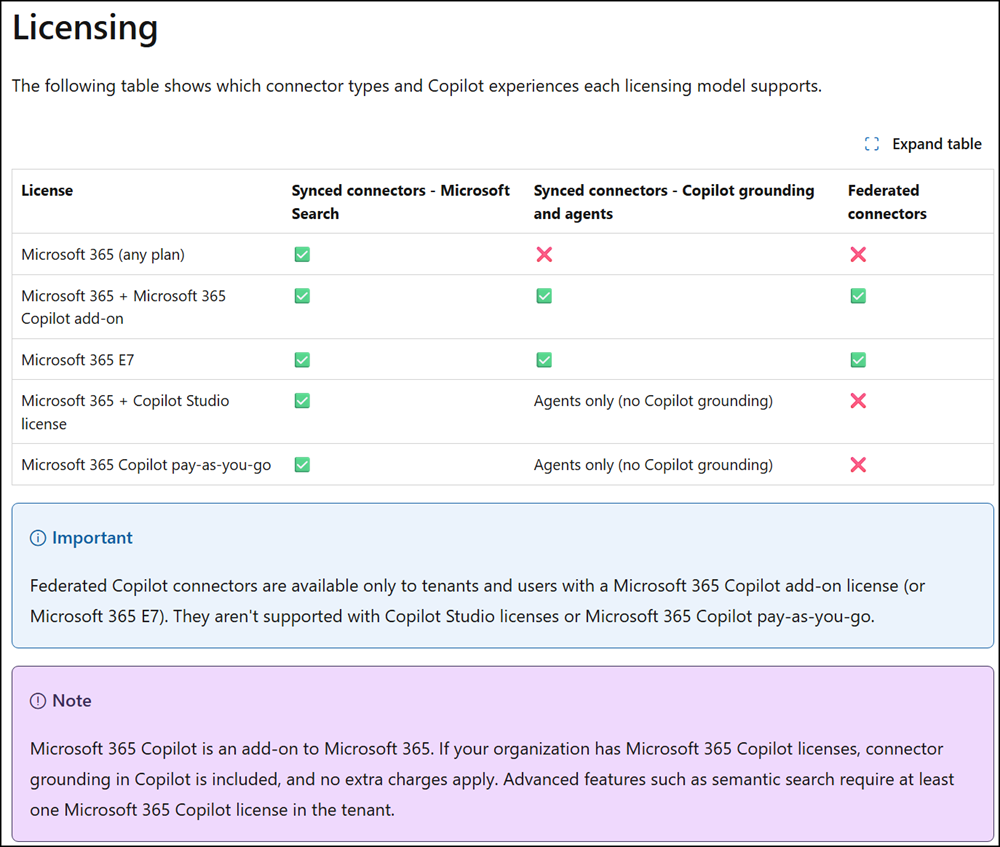Click the expand icon beside Expand table
This screenshot has height=847, width=1000.
[872, 144]
